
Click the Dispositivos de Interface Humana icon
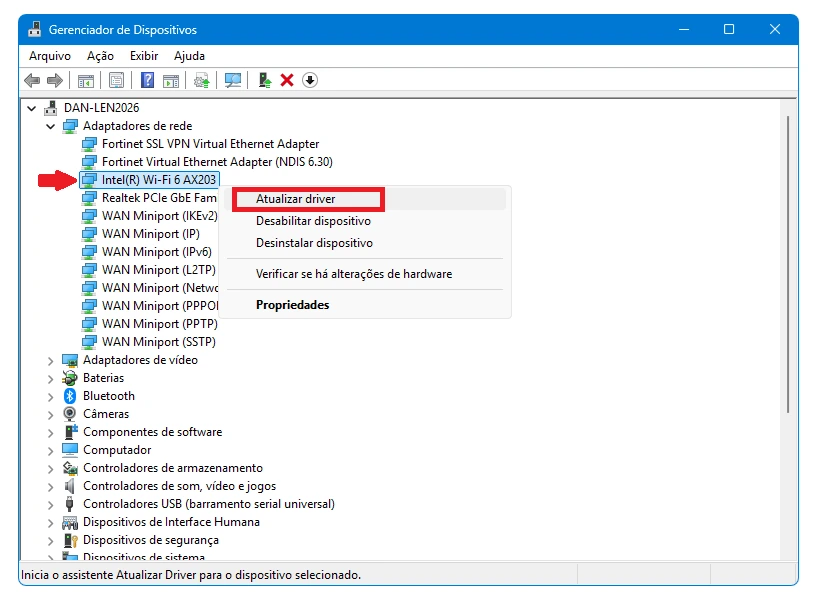pos(69,522)
